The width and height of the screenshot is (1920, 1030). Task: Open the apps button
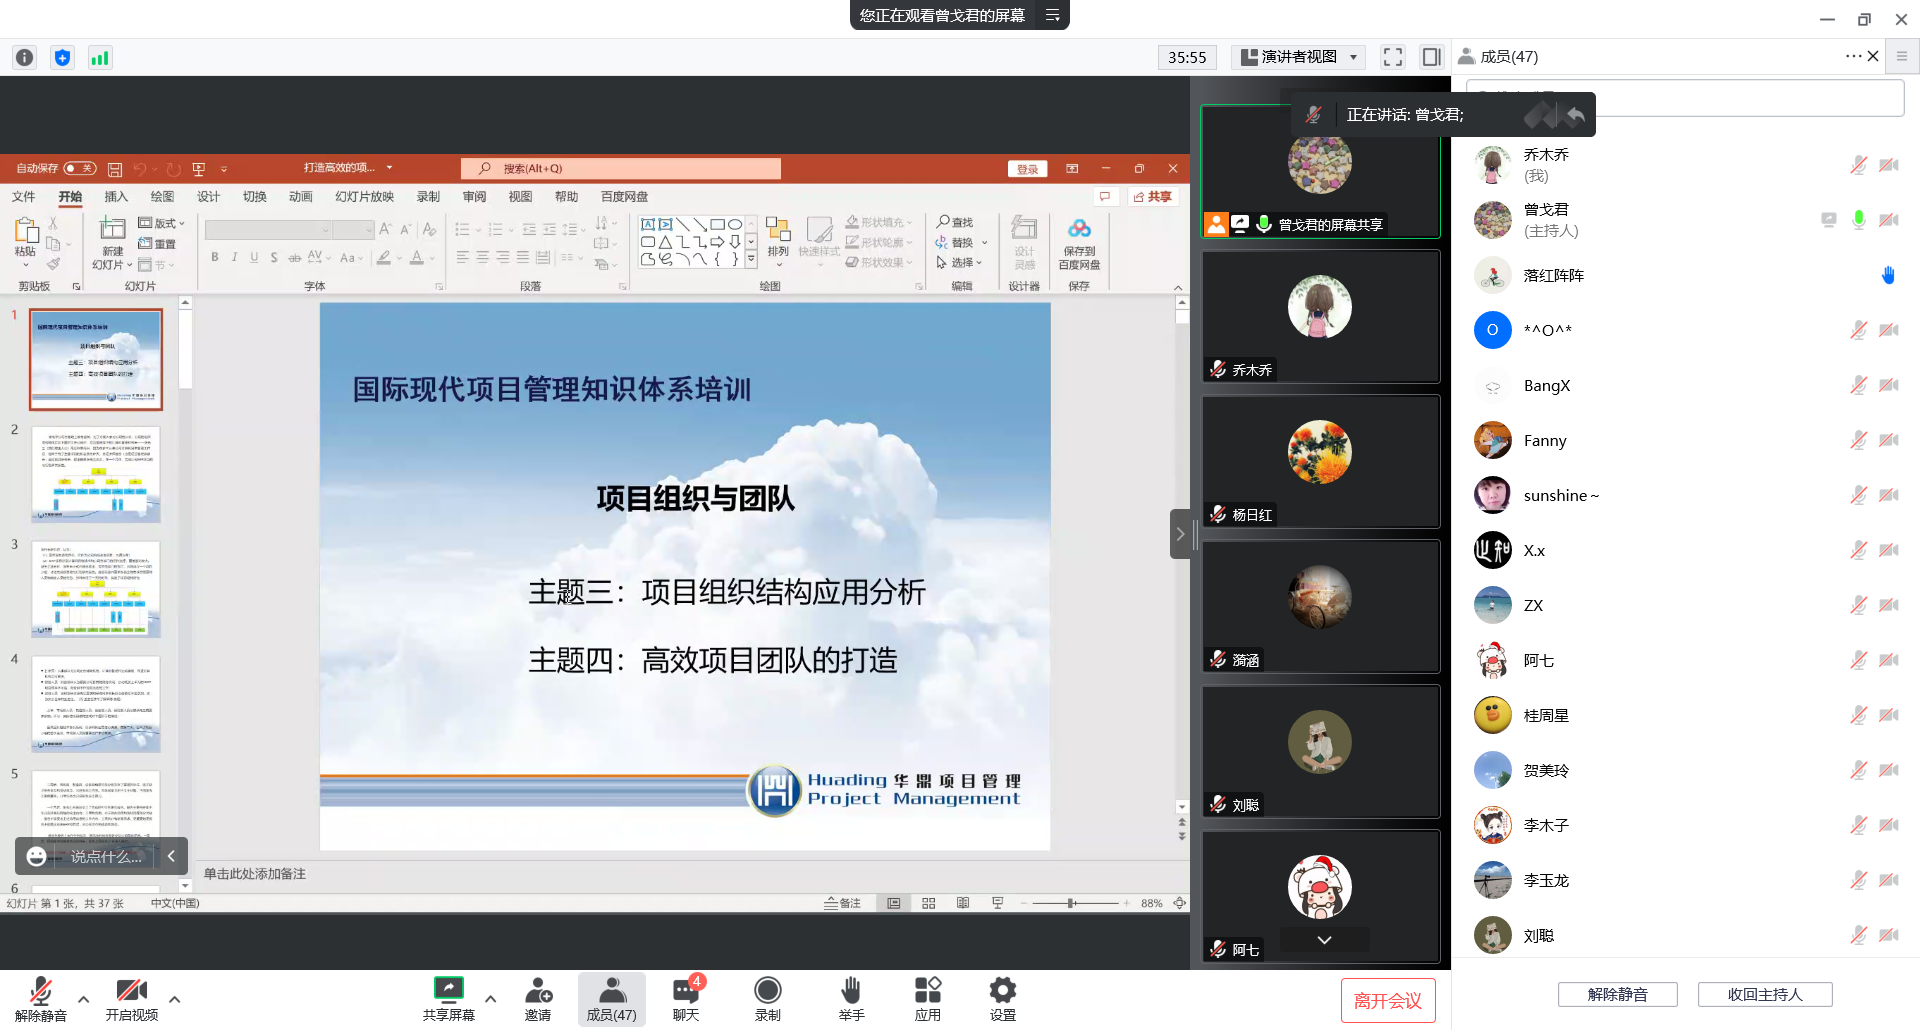coord(927,999)
